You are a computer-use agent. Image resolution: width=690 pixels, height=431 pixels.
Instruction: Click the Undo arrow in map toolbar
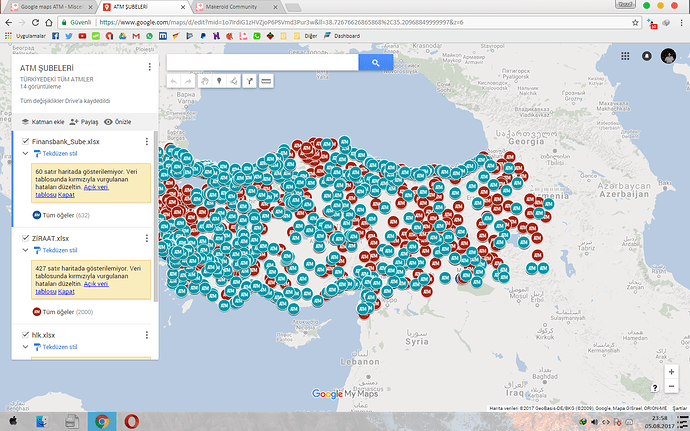174,81
